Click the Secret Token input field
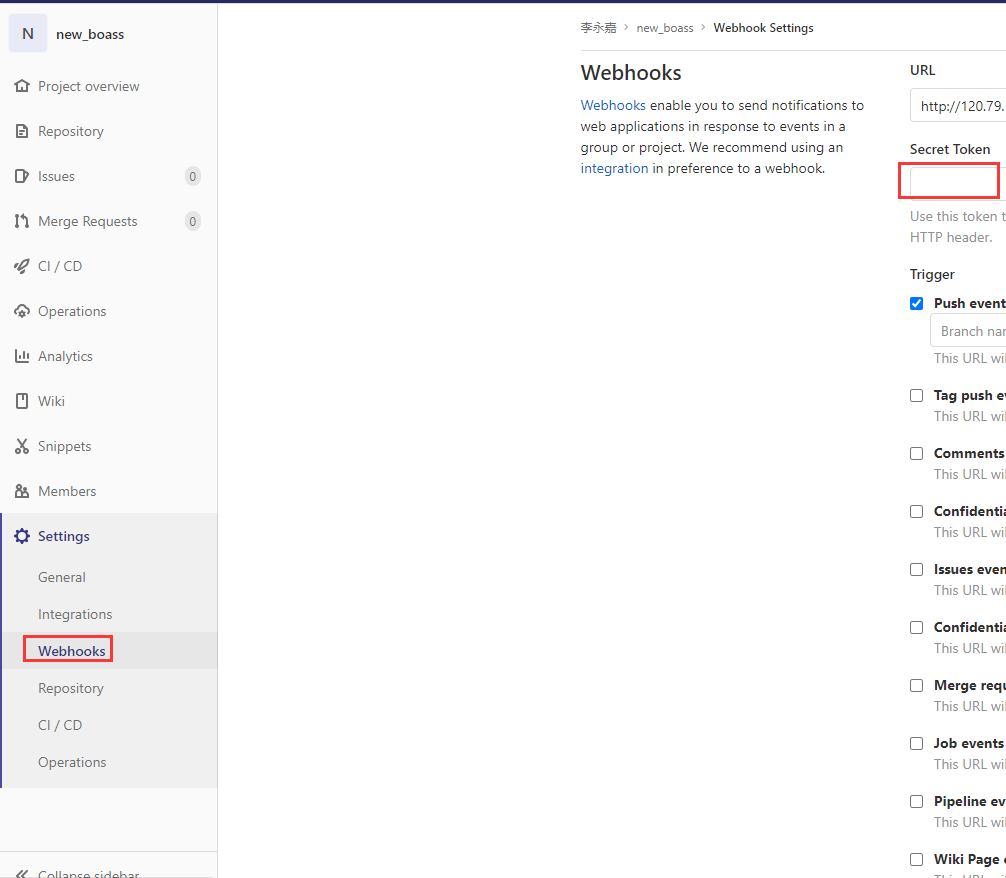This screenshot has height=878, width=1006. tap(958, 184)
